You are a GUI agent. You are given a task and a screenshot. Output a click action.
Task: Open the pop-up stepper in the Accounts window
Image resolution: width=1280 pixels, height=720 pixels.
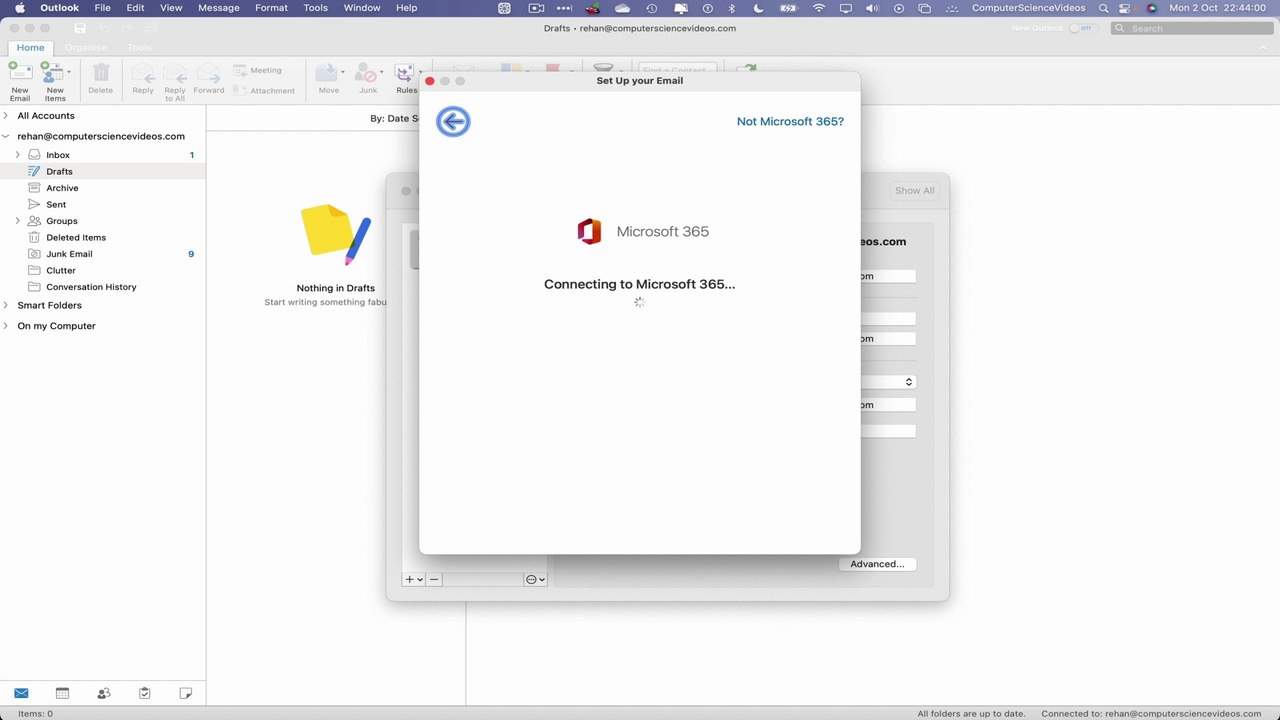pos(908,382)
